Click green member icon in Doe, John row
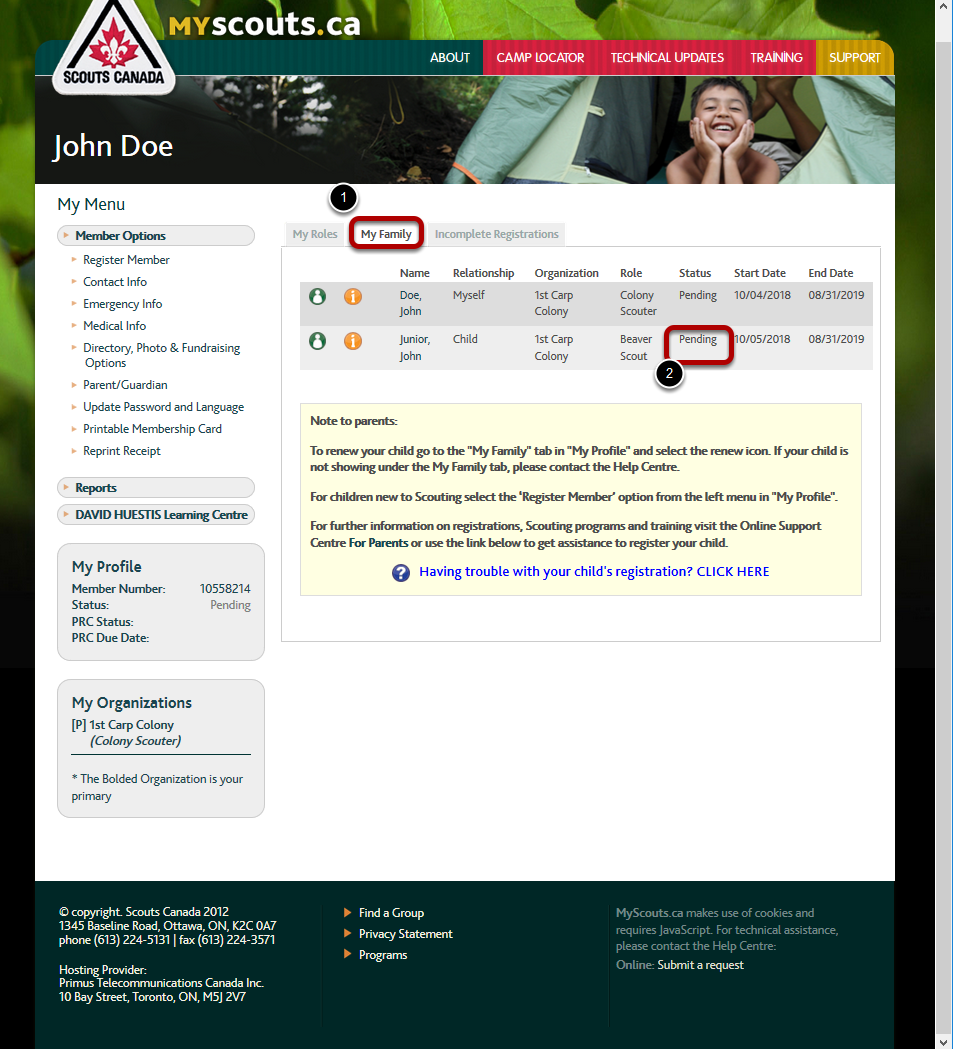Image resolution: width=953 pixels, height=1049 pixels. point(317,296)
